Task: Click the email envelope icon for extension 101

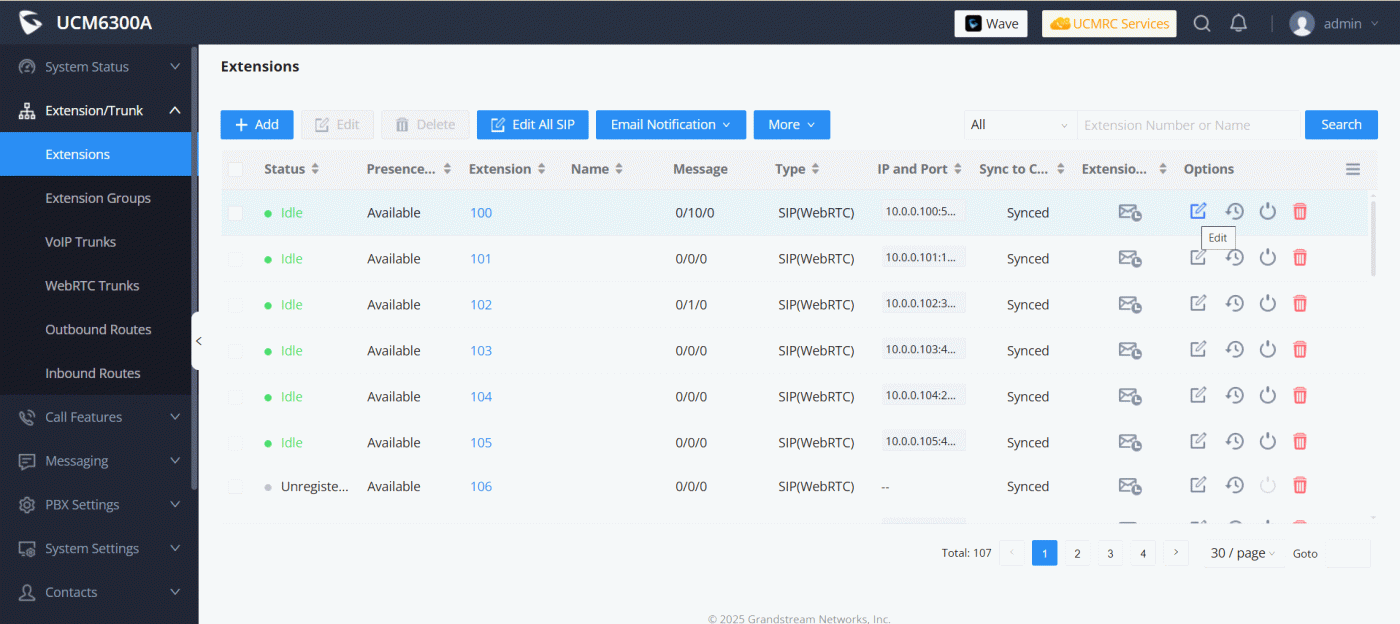Action: (x=1129, y=258)
